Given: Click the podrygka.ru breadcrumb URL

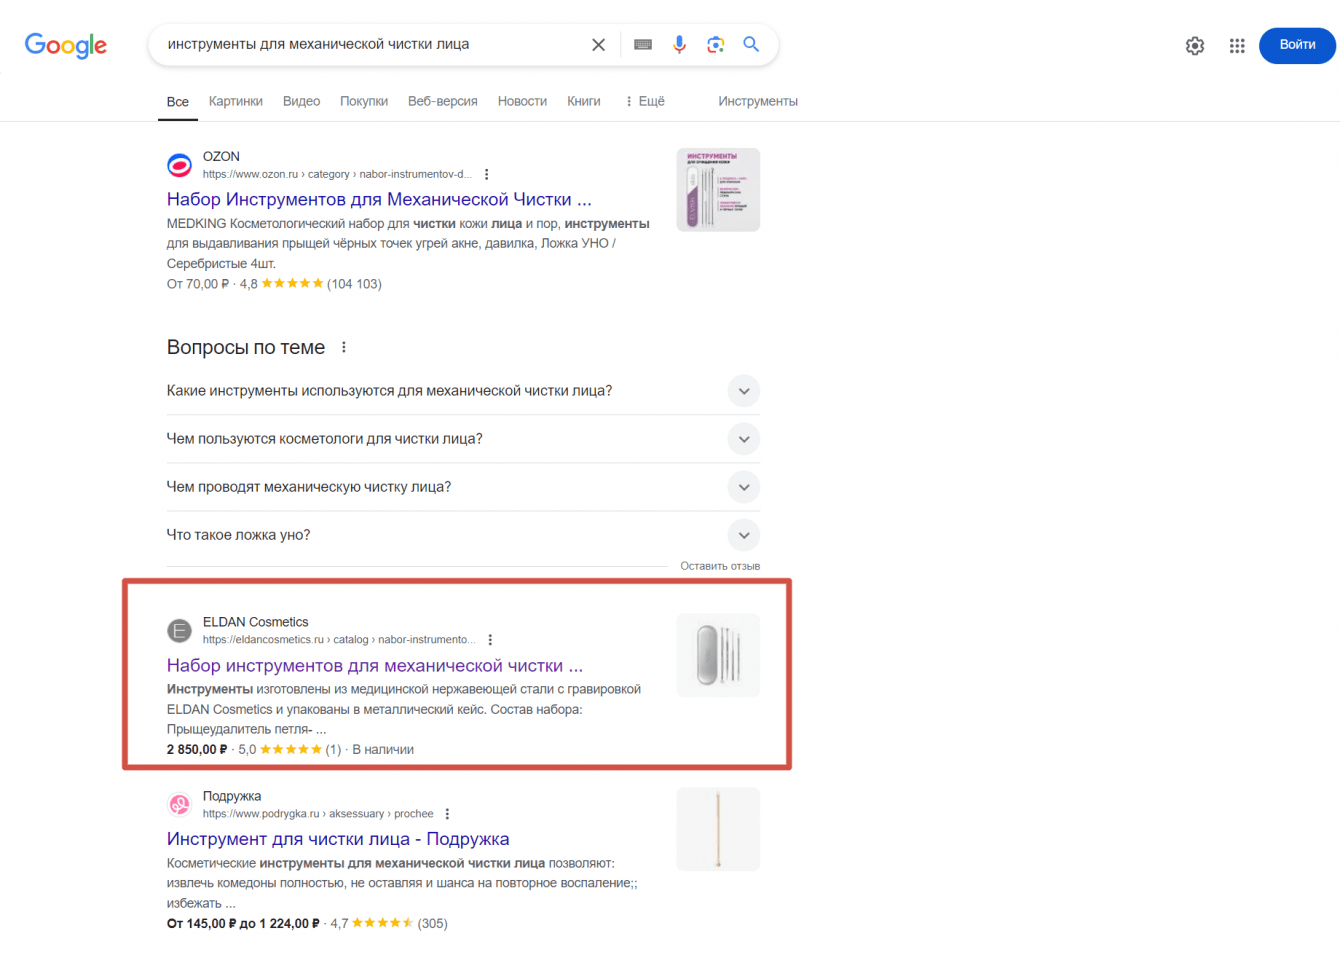Looking at the screenshot, I should click(318, 814).
